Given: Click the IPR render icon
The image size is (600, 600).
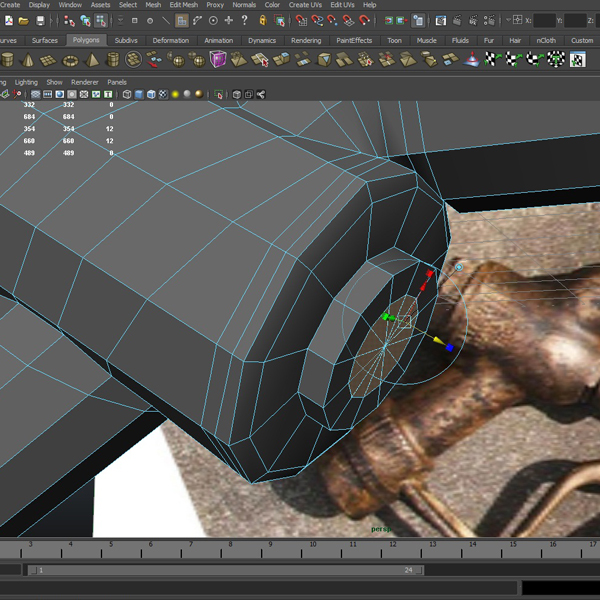Looking at the screenshot, I should [x=473, y=20].
